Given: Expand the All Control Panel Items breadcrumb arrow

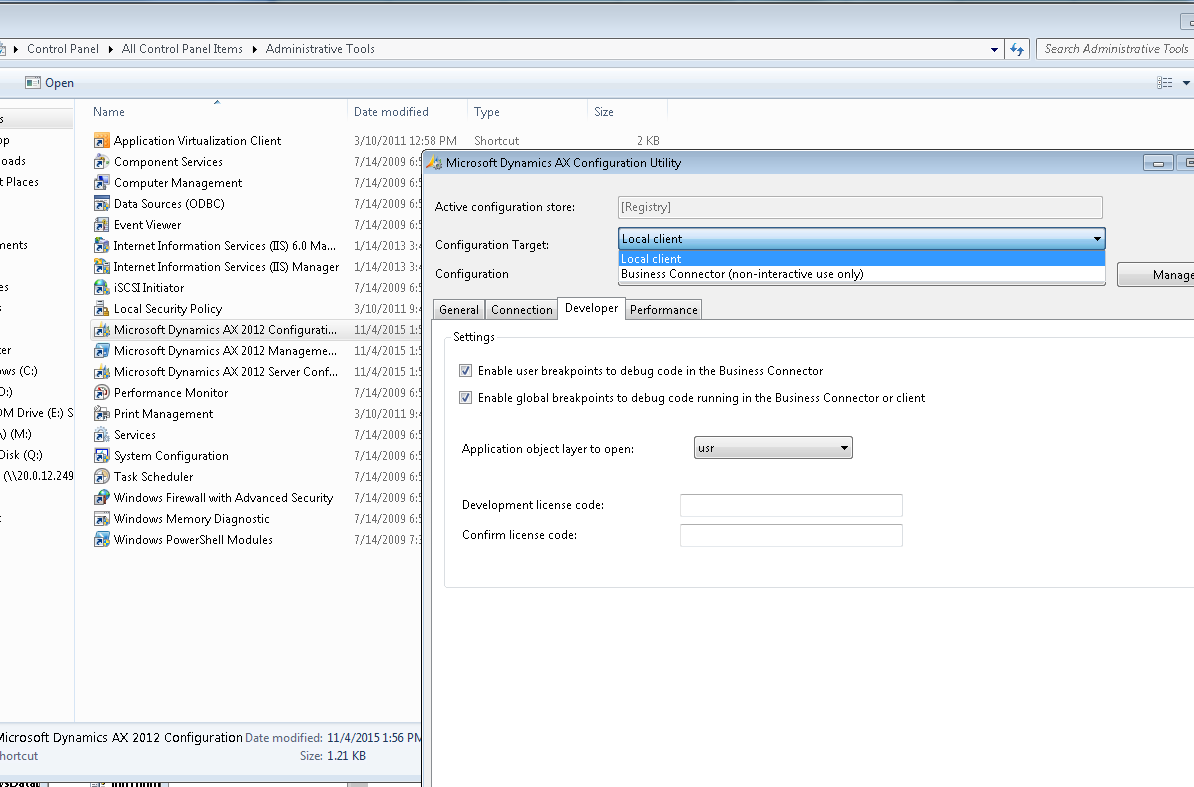Looking at the screenshot, I should point(254,49).
